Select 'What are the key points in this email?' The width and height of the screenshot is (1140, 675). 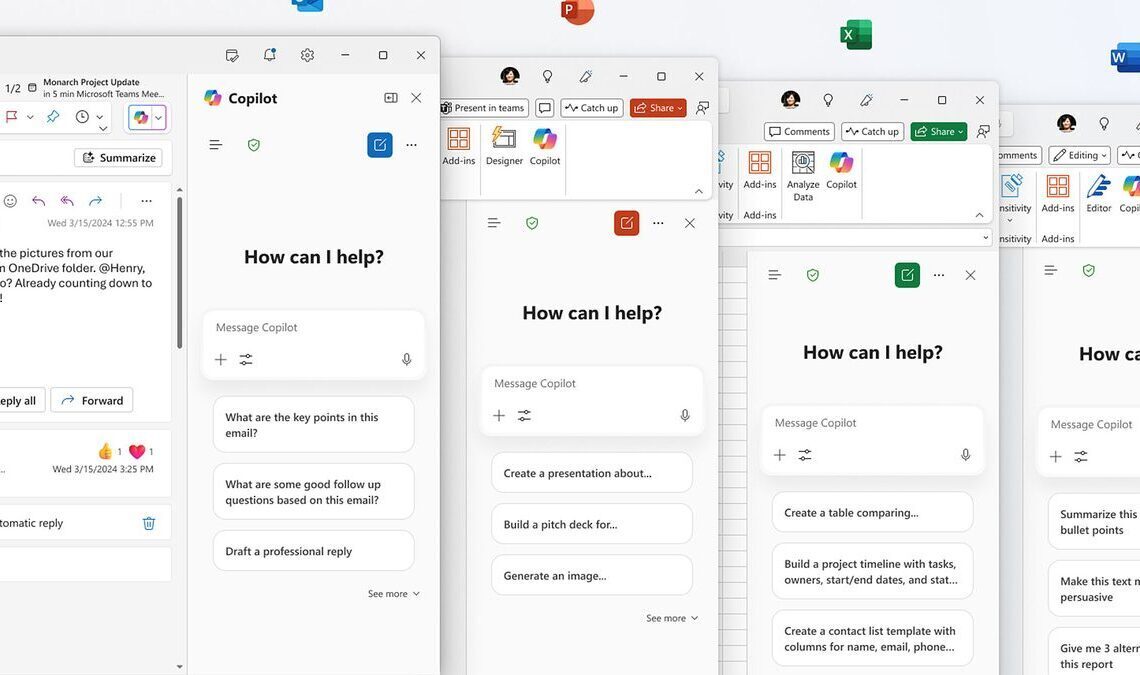(x=313, y=425)
